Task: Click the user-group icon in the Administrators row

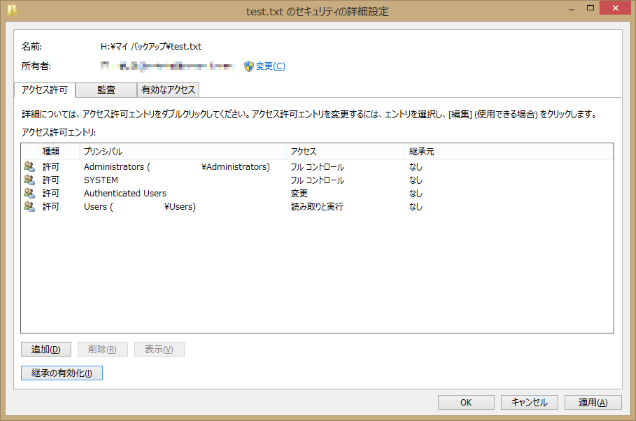Action: (29, 167)
